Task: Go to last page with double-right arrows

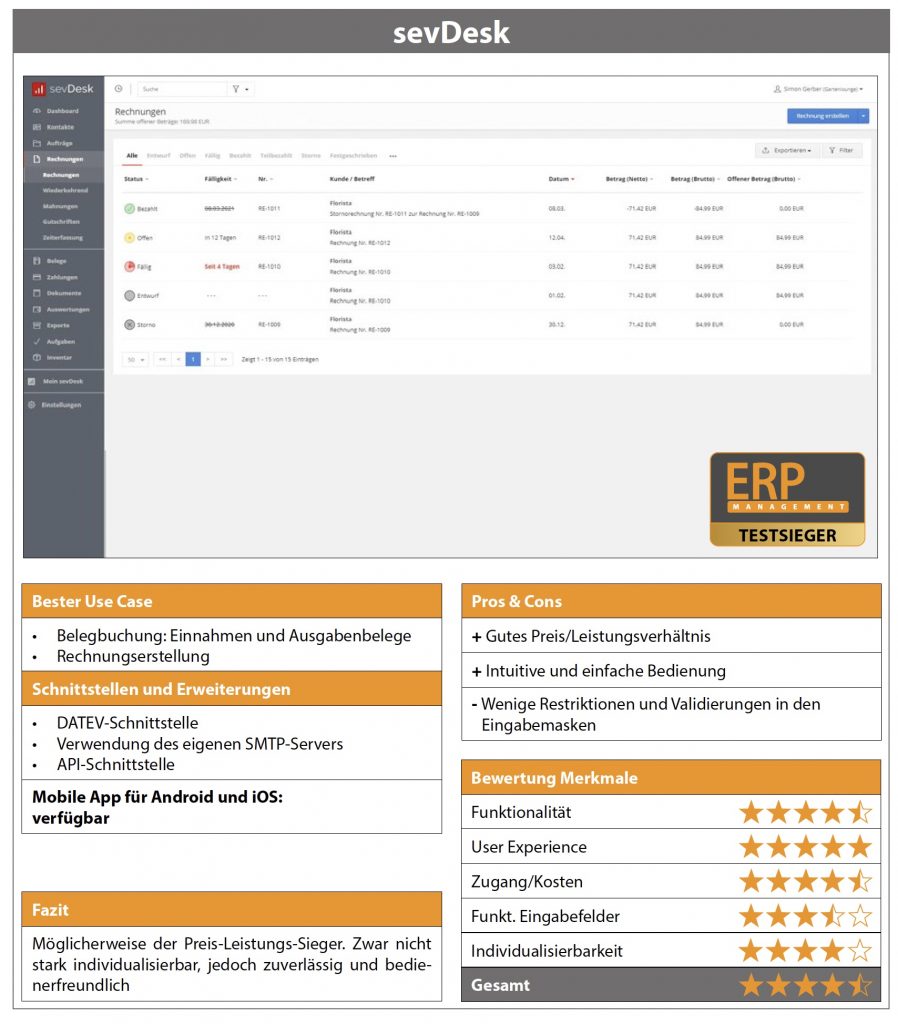Action: [224, 360]
